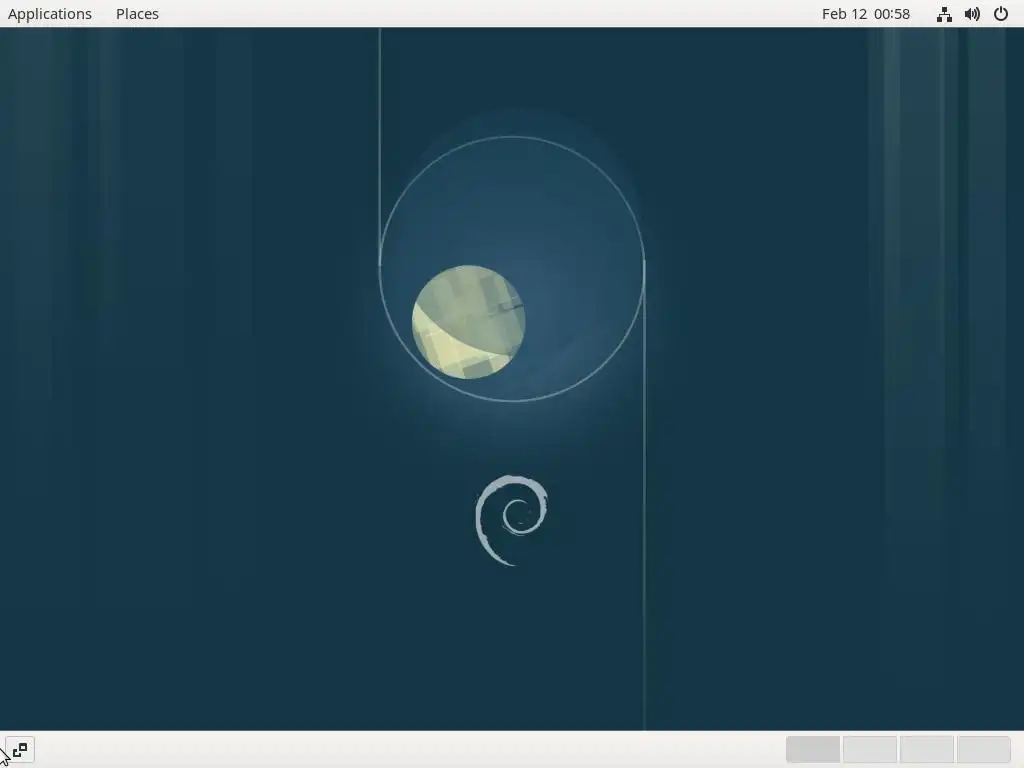Viewport: 1024px width, 768px height.
Task: Switch to the fourth workspace in the switcher
Action: point(983,749)
